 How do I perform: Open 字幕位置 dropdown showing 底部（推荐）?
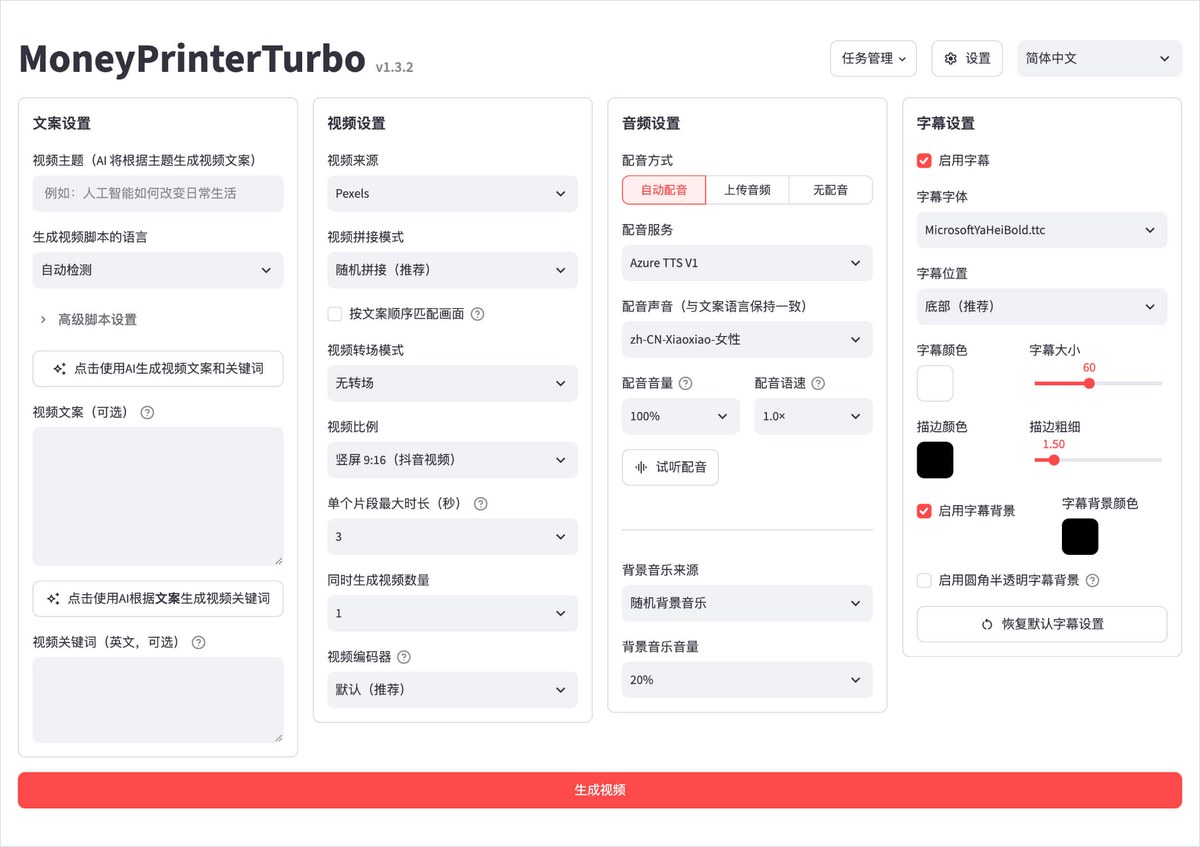1042,307
